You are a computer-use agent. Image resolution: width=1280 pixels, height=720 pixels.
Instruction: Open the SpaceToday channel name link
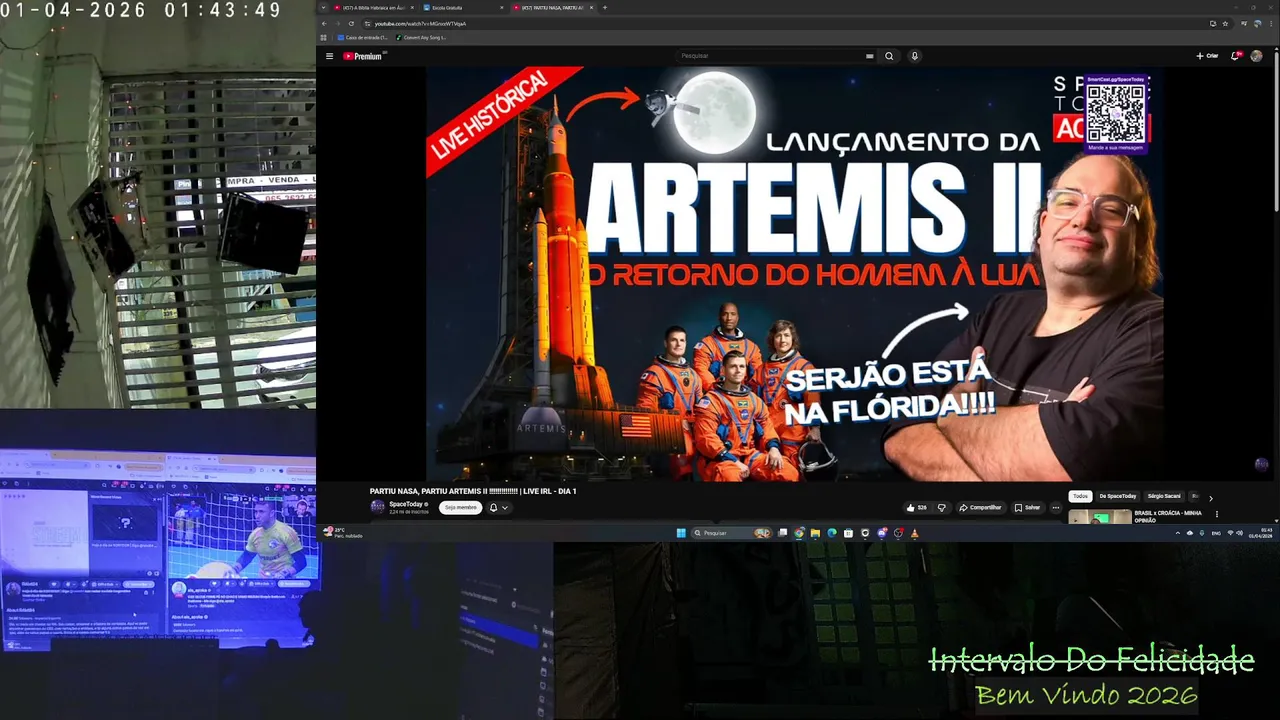(x=405, y=504)
